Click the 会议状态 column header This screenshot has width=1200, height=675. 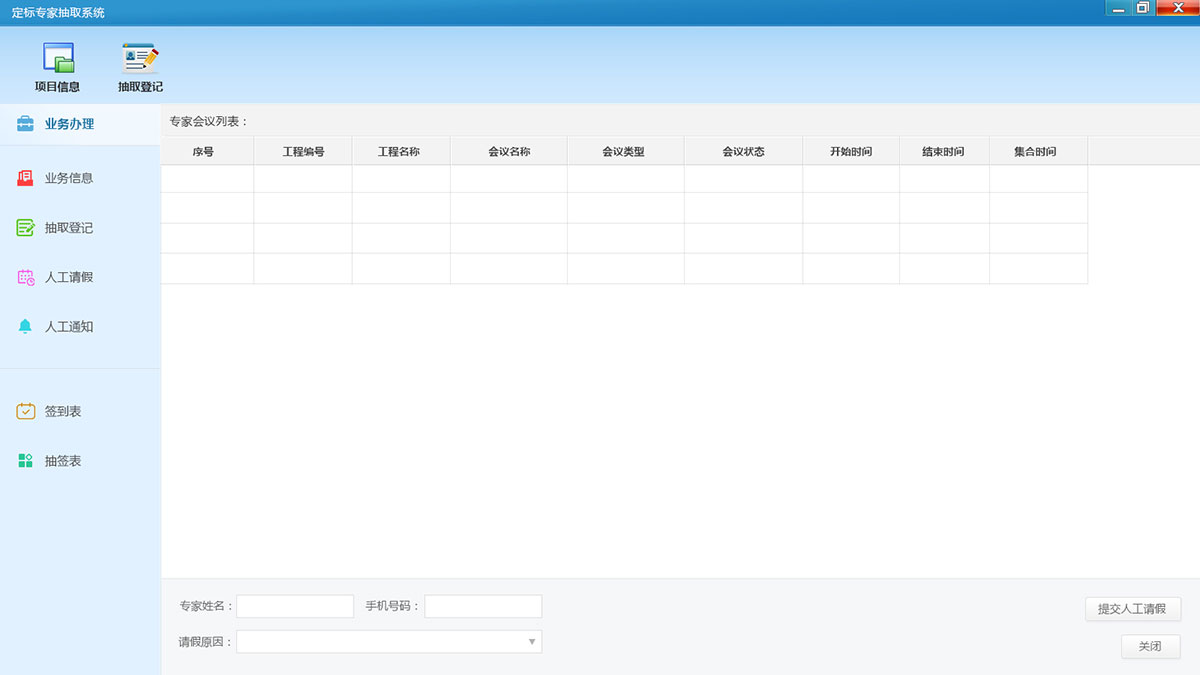pos(744,151)
